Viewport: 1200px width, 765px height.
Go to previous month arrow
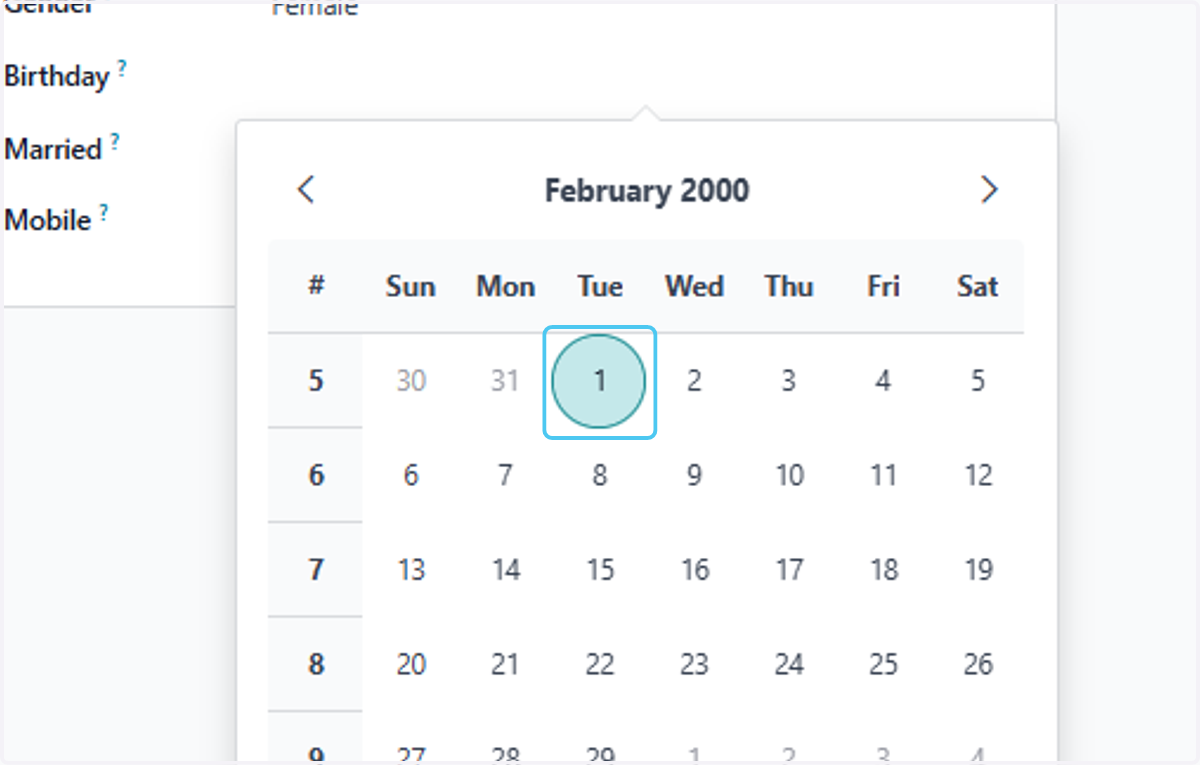click(x=307, y=189)
